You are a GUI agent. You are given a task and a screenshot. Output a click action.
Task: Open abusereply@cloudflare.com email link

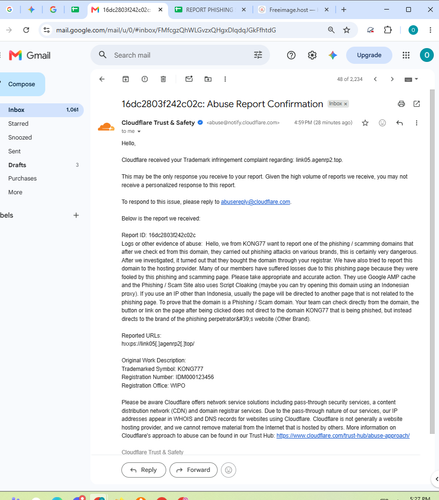[255, 202]
